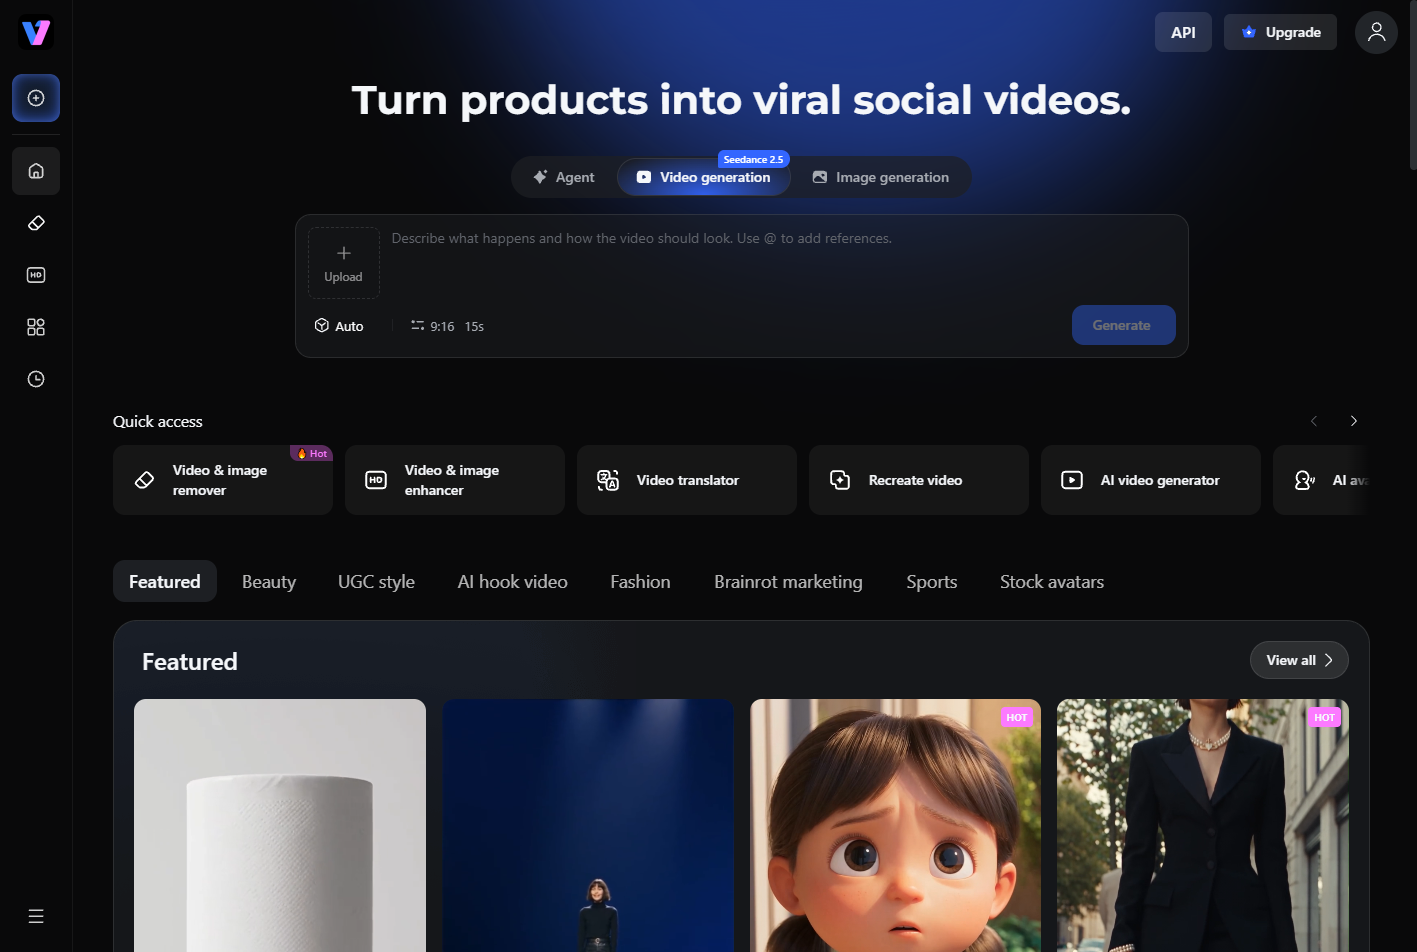Viewport: 1417px width, 952px height.
Task: Select the AI hook video tab
Action: [x=512, y=581]
